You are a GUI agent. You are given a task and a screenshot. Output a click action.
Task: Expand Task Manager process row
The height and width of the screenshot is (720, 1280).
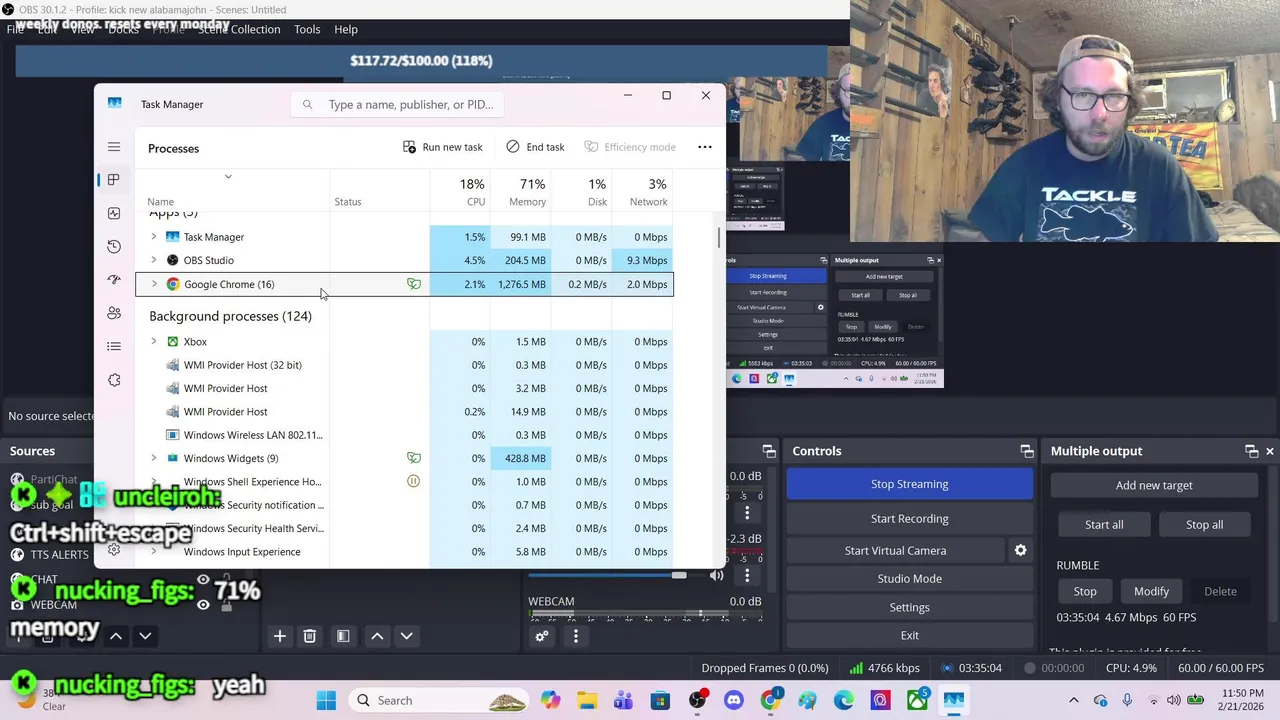point(154,237)
